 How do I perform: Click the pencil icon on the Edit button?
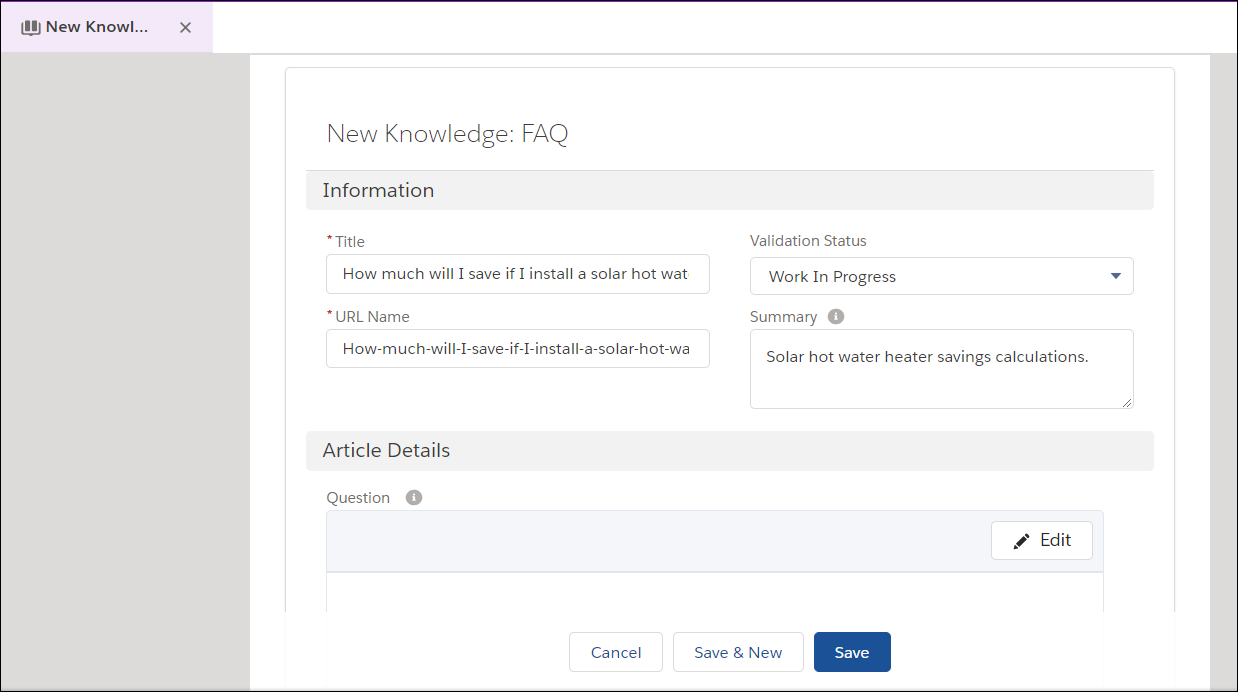coord(1021,541)
